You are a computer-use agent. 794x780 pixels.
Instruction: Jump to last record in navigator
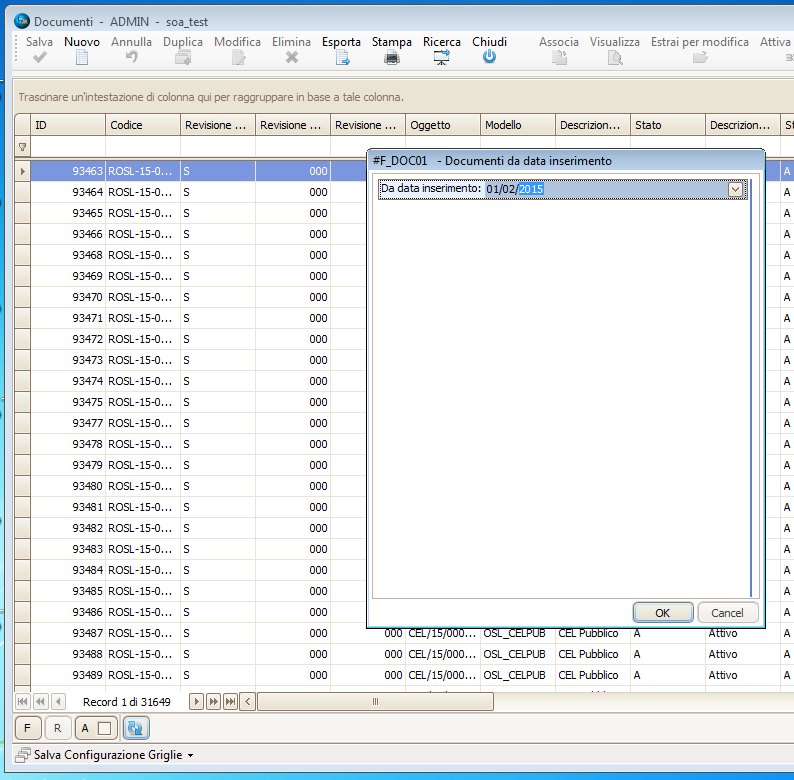tap(230, 702)
